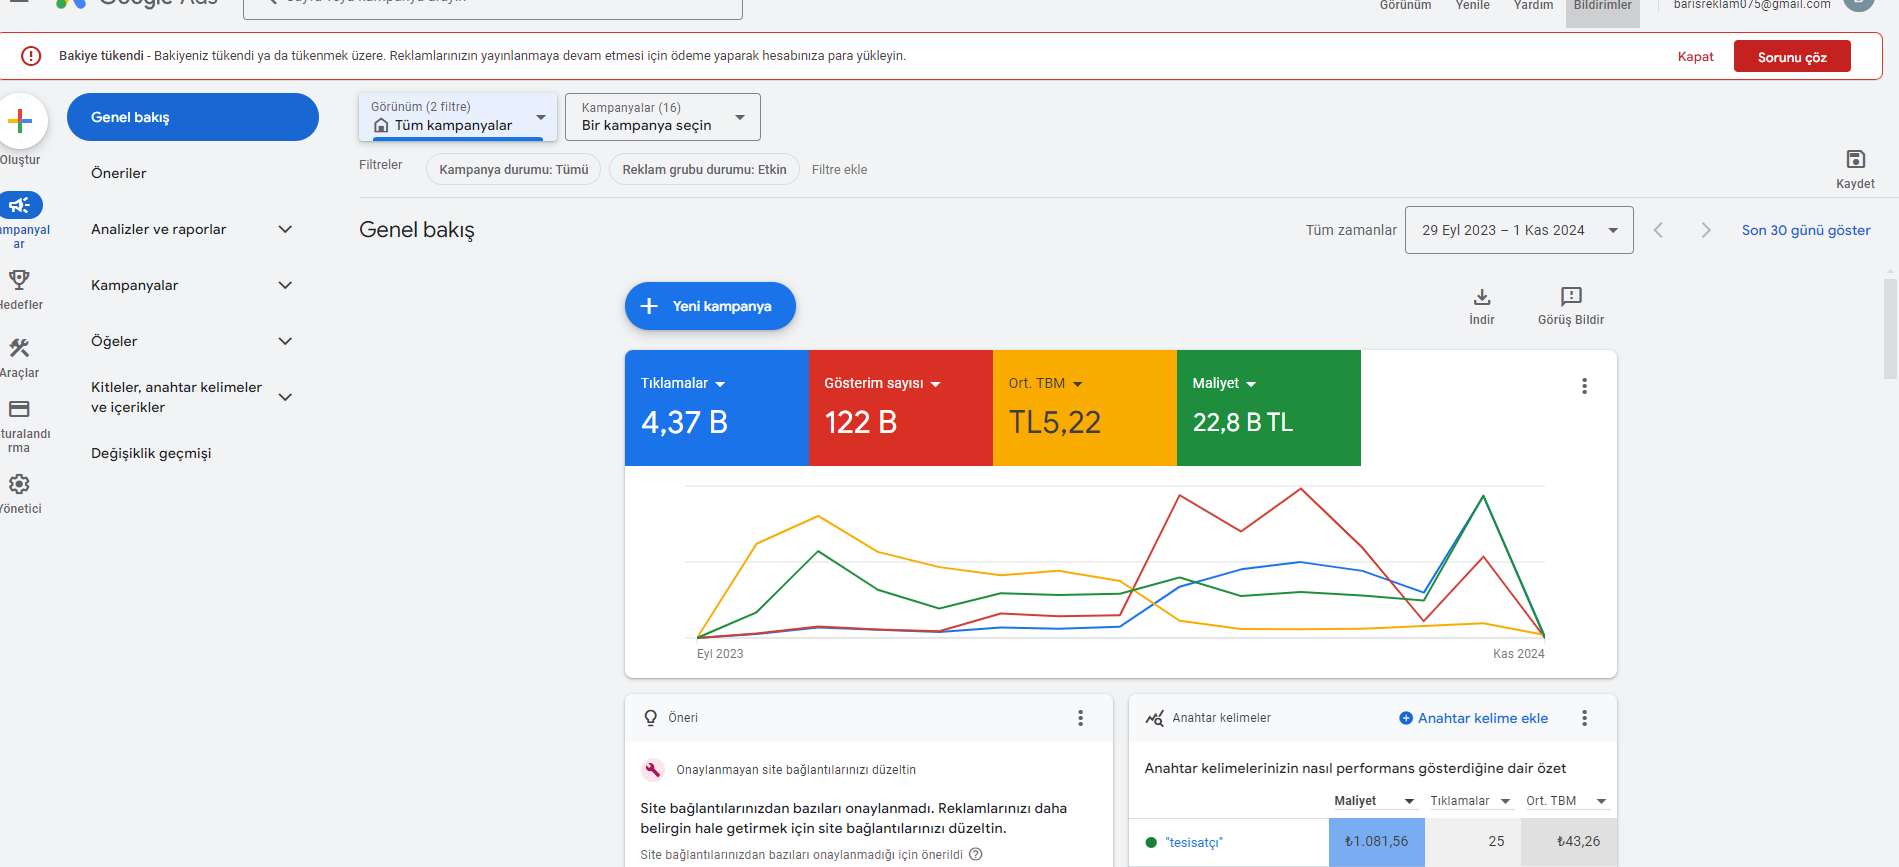Open the Kampanyalar megaphone sidebar icon
This screenshot has width=1899, height=867.
coord(19,205)
